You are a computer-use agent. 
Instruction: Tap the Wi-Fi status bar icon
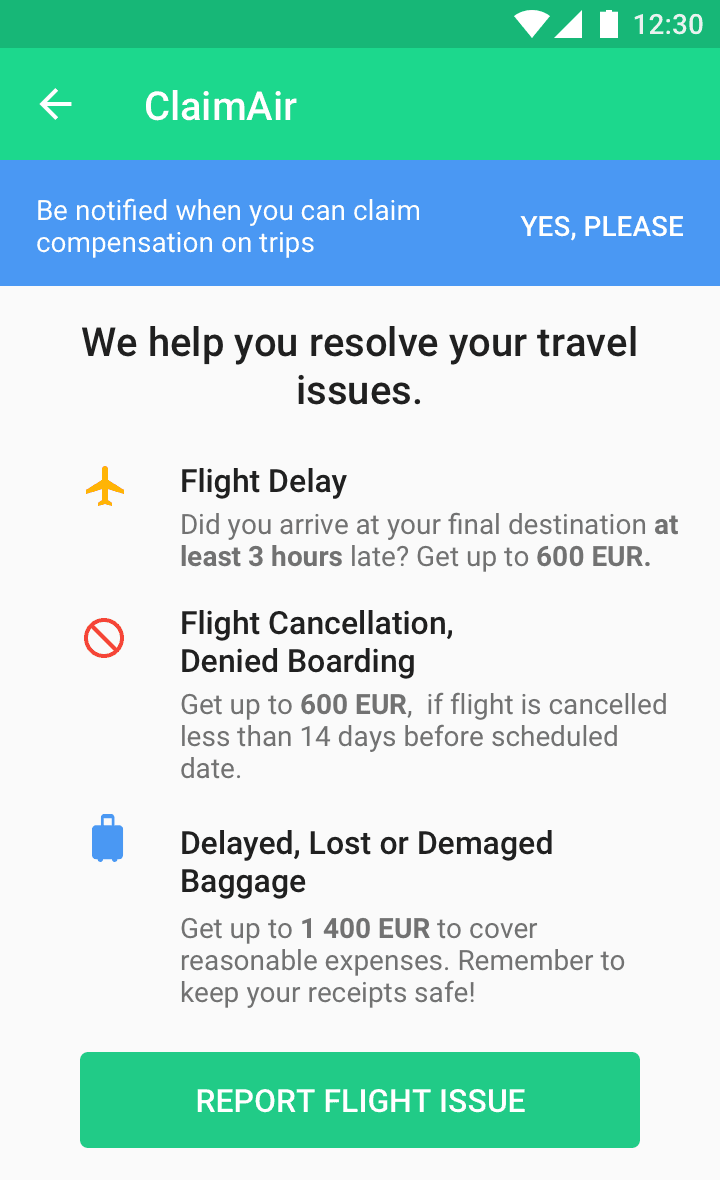530,24
